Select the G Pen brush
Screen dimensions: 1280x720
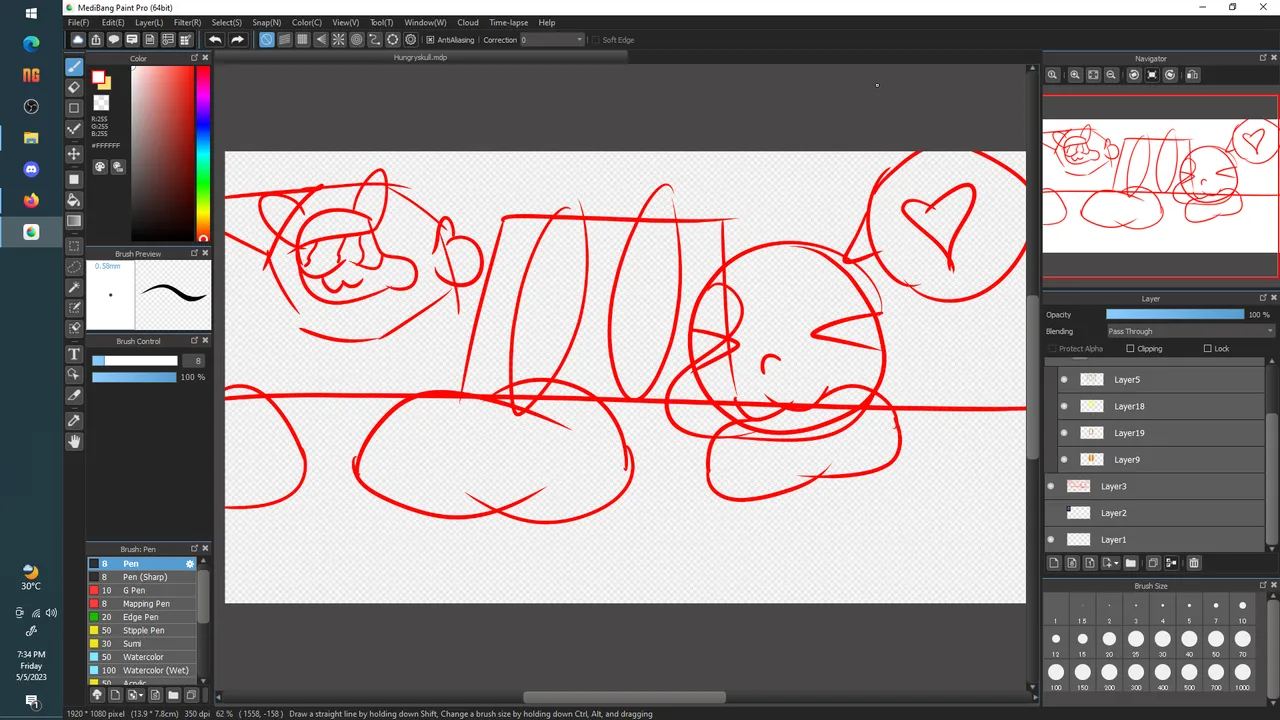click(143, 590)
